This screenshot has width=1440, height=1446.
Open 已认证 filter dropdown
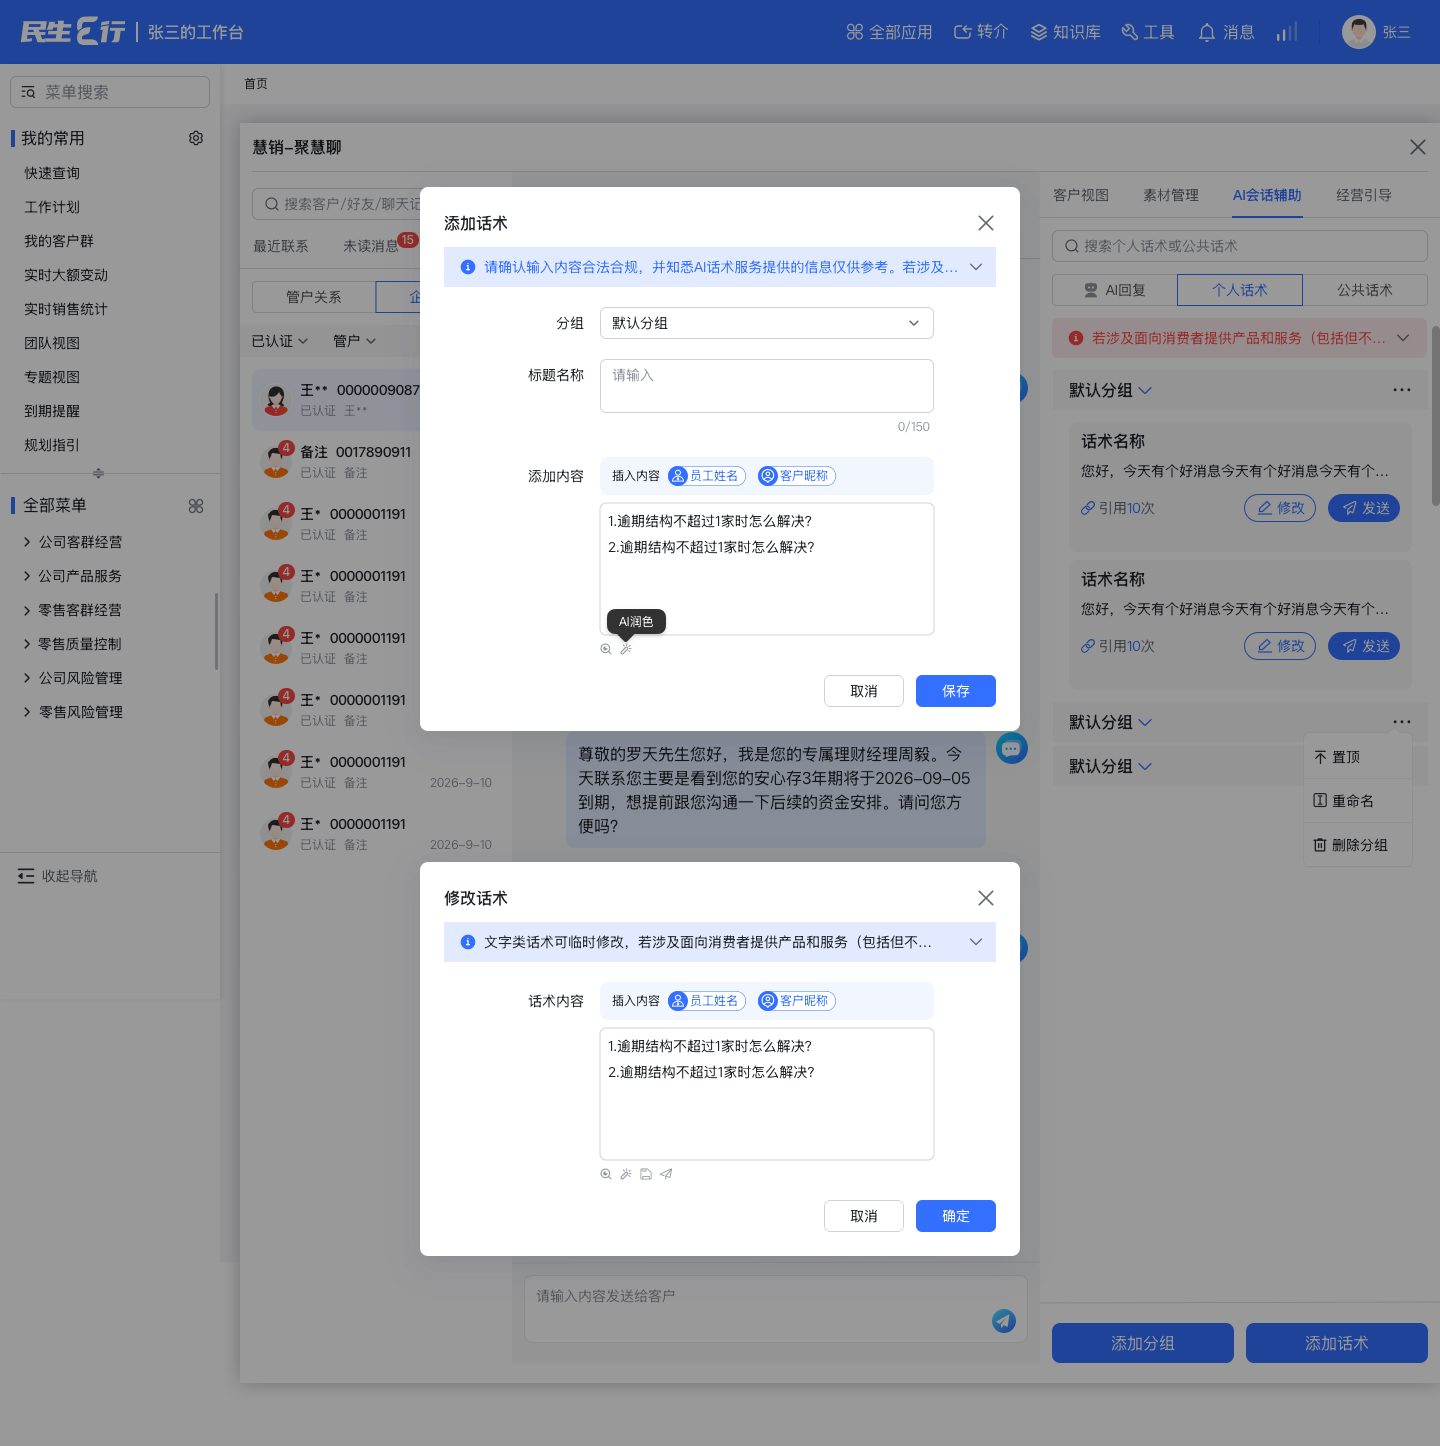pyautogui.click(x=280, y=341)
